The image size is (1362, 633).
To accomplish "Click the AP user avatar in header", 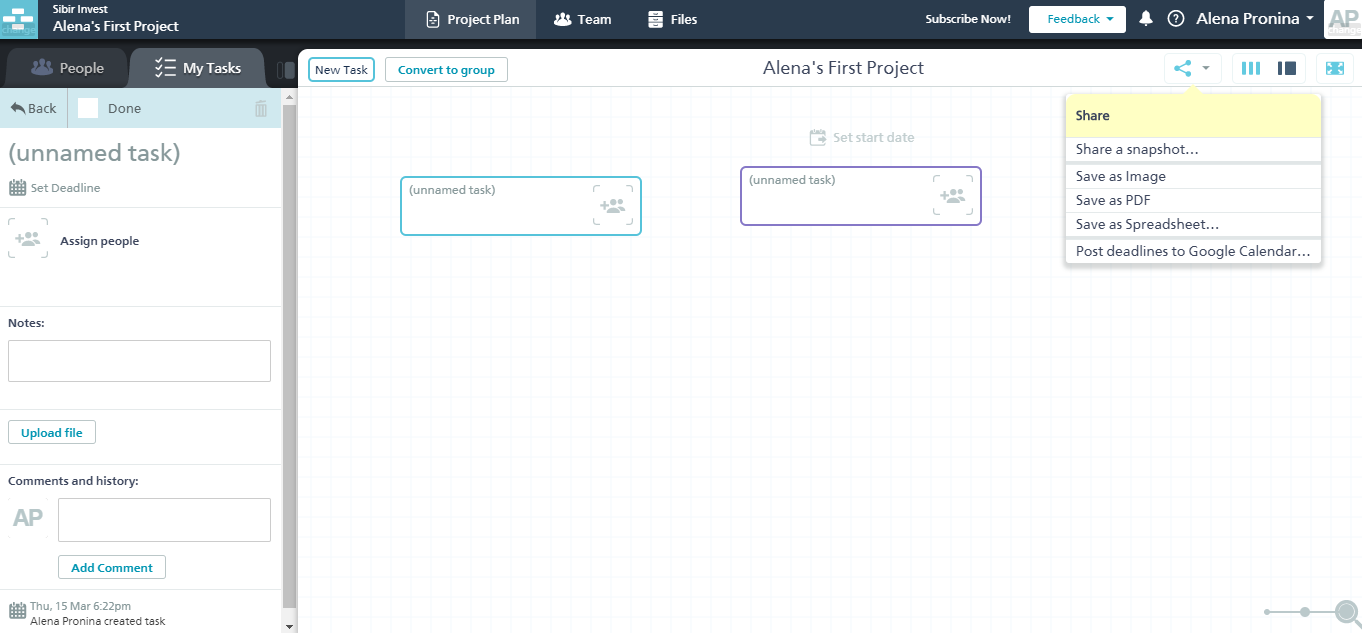I will [x=1341, y=19].
